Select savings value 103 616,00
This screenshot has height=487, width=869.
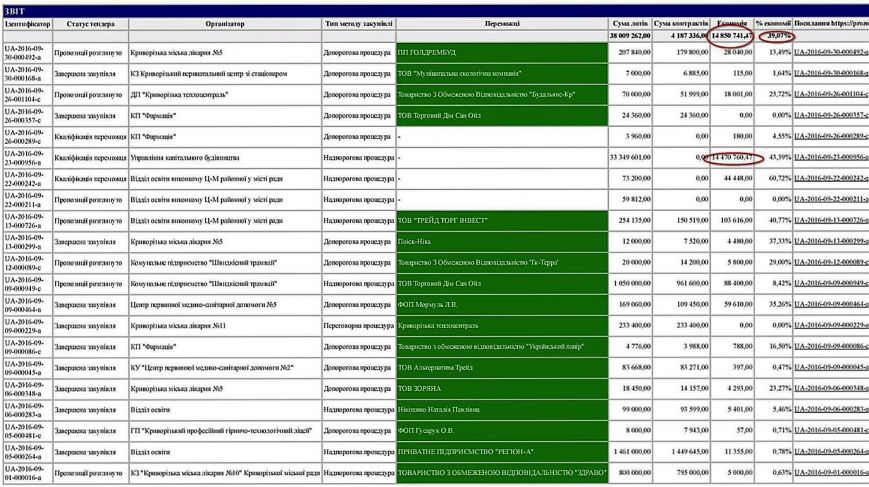[737, 221]
